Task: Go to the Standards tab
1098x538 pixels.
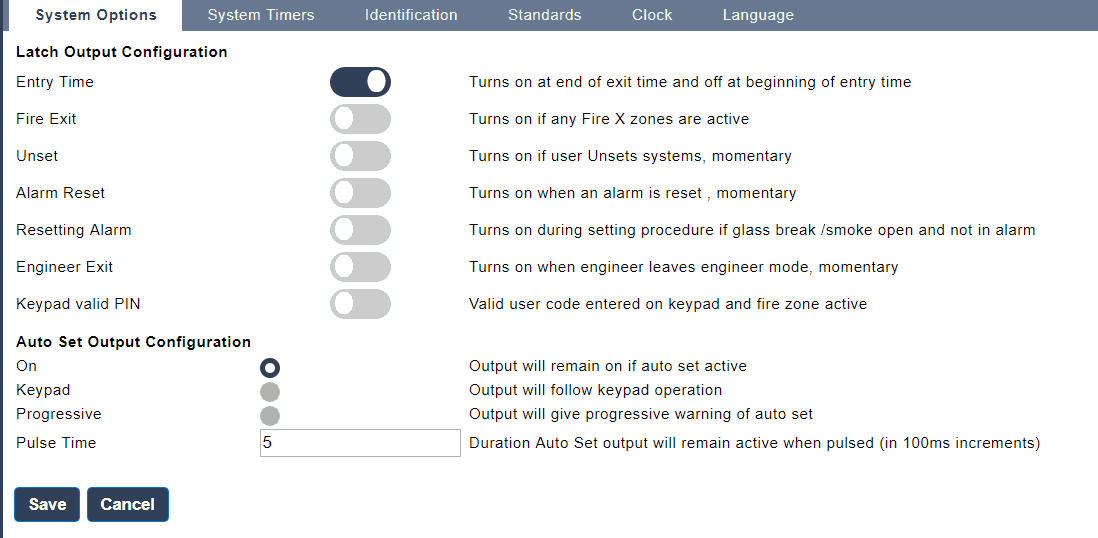Action: pos(544,15)
